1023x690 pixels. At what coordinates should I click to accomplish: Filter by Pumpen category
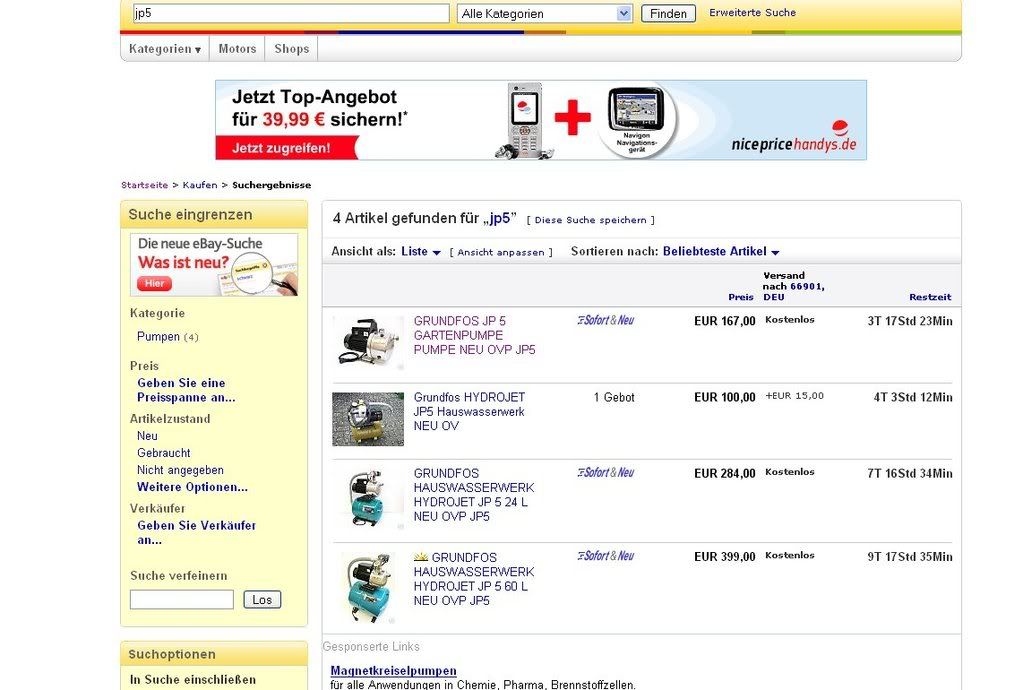click(x=158, y=337)
